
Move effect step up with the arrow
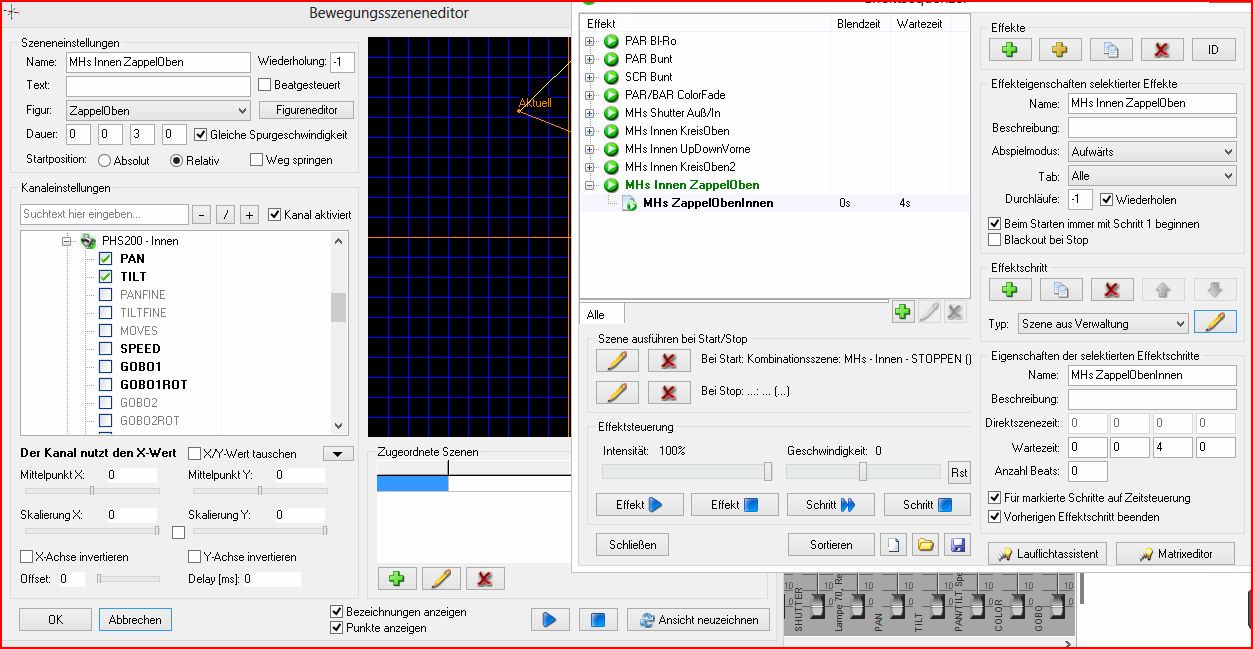pos(1161,290)
